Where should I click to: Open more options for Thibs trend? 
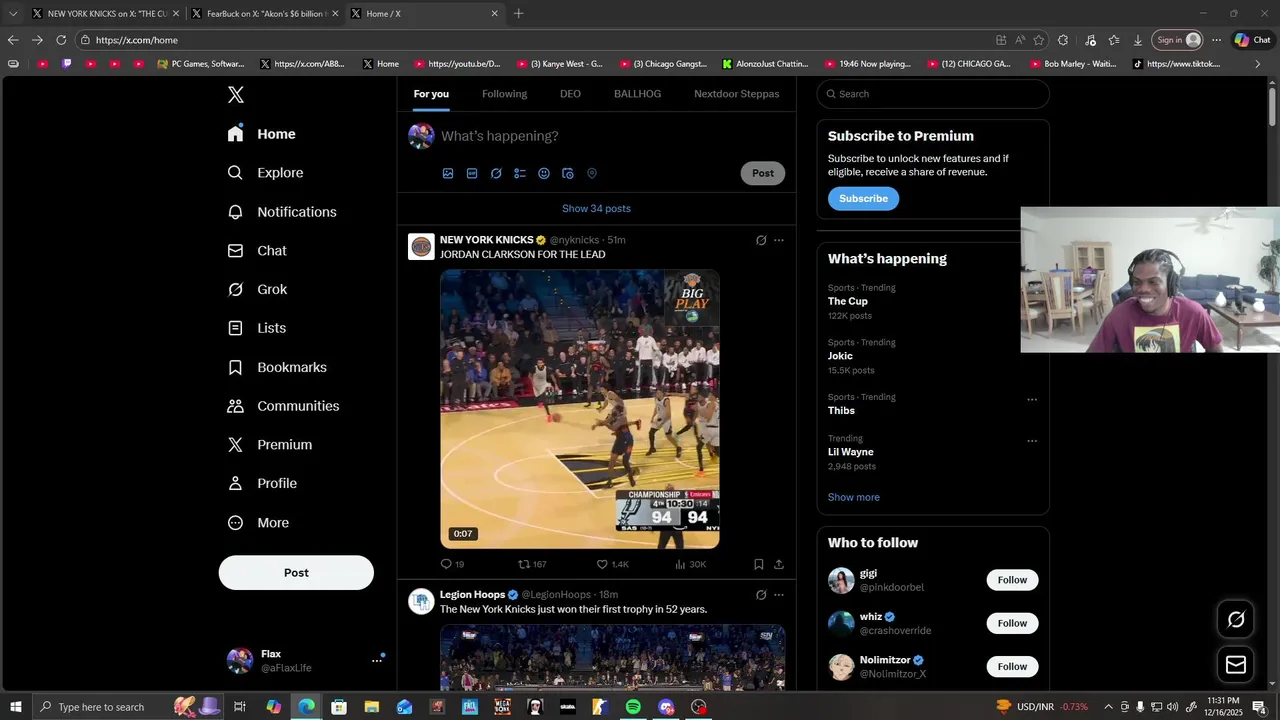1032,400
